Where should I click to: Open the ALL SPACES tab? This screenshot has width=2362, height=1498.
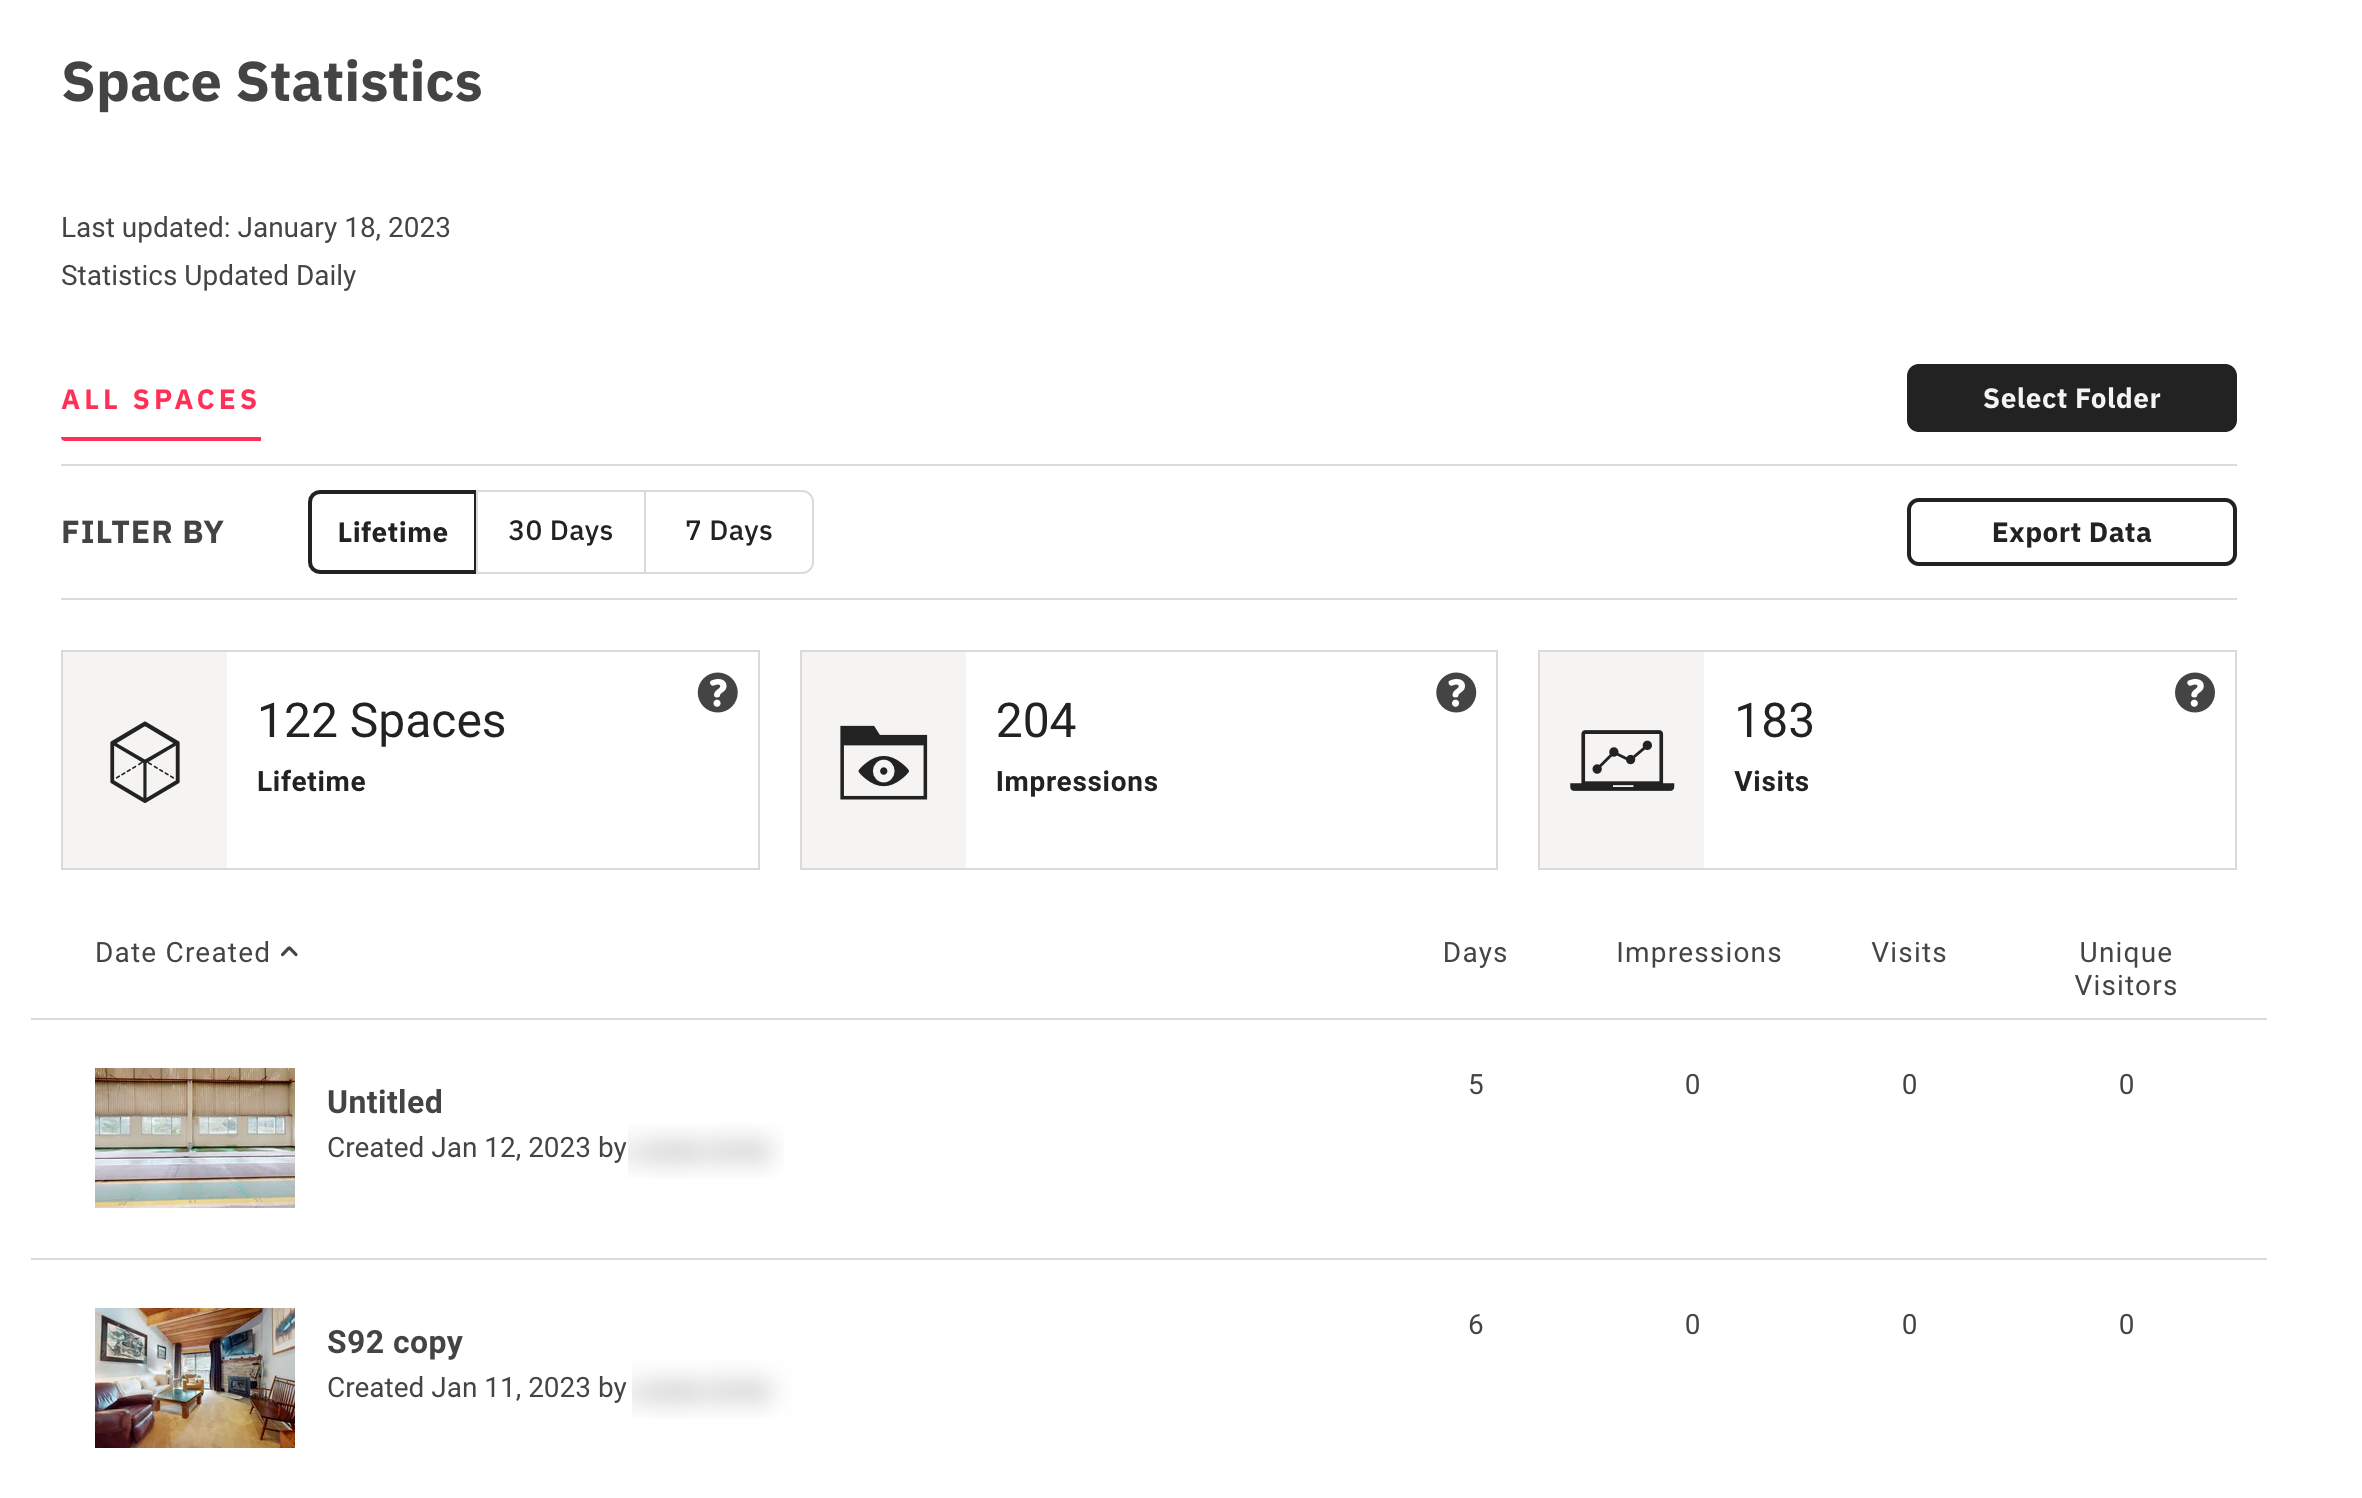coord(160,400)
